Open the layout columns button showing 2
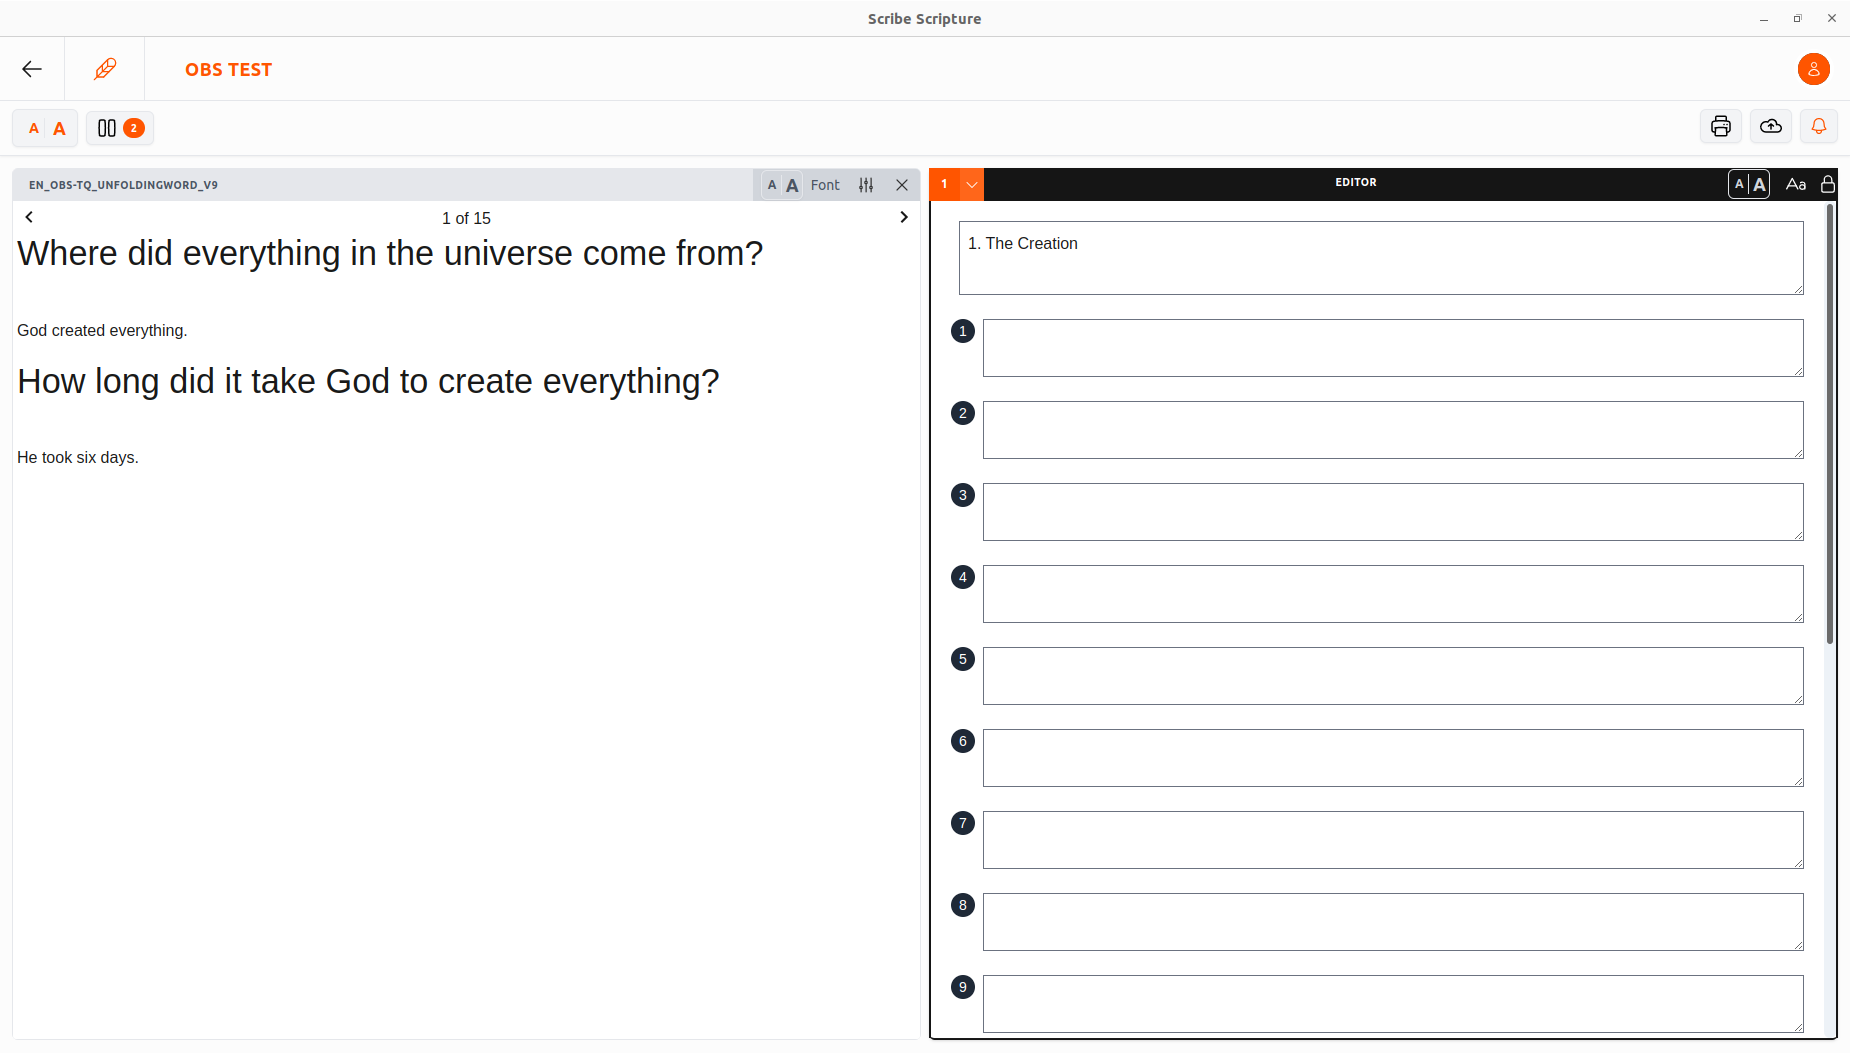 [120, 128]
